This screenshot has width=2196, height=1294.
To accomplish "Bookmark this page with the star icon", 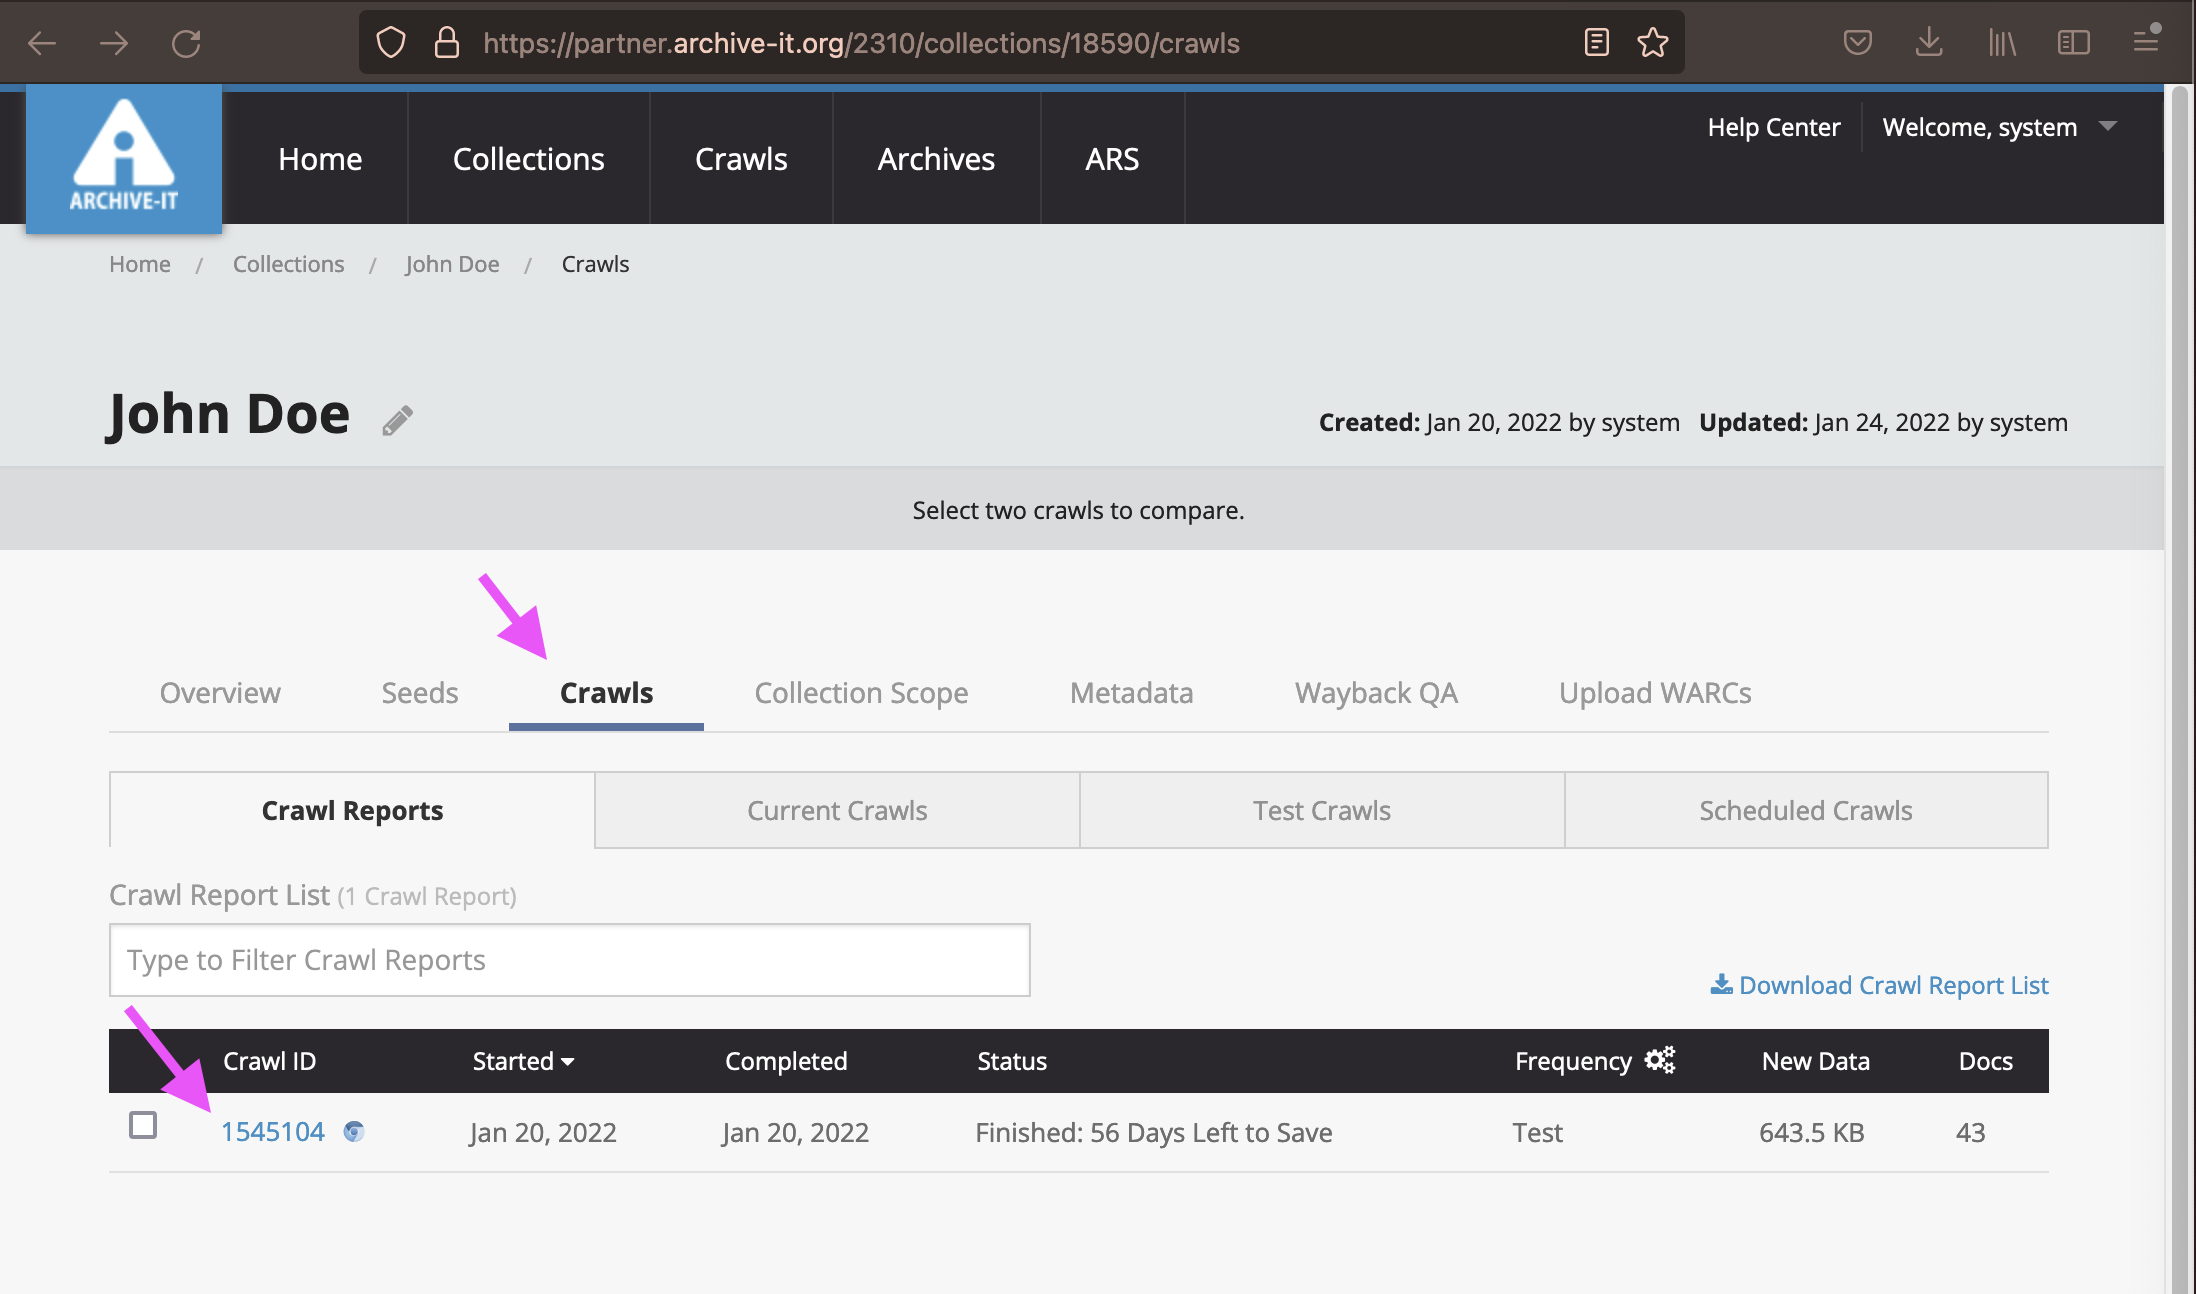I will coord(1652,43).
